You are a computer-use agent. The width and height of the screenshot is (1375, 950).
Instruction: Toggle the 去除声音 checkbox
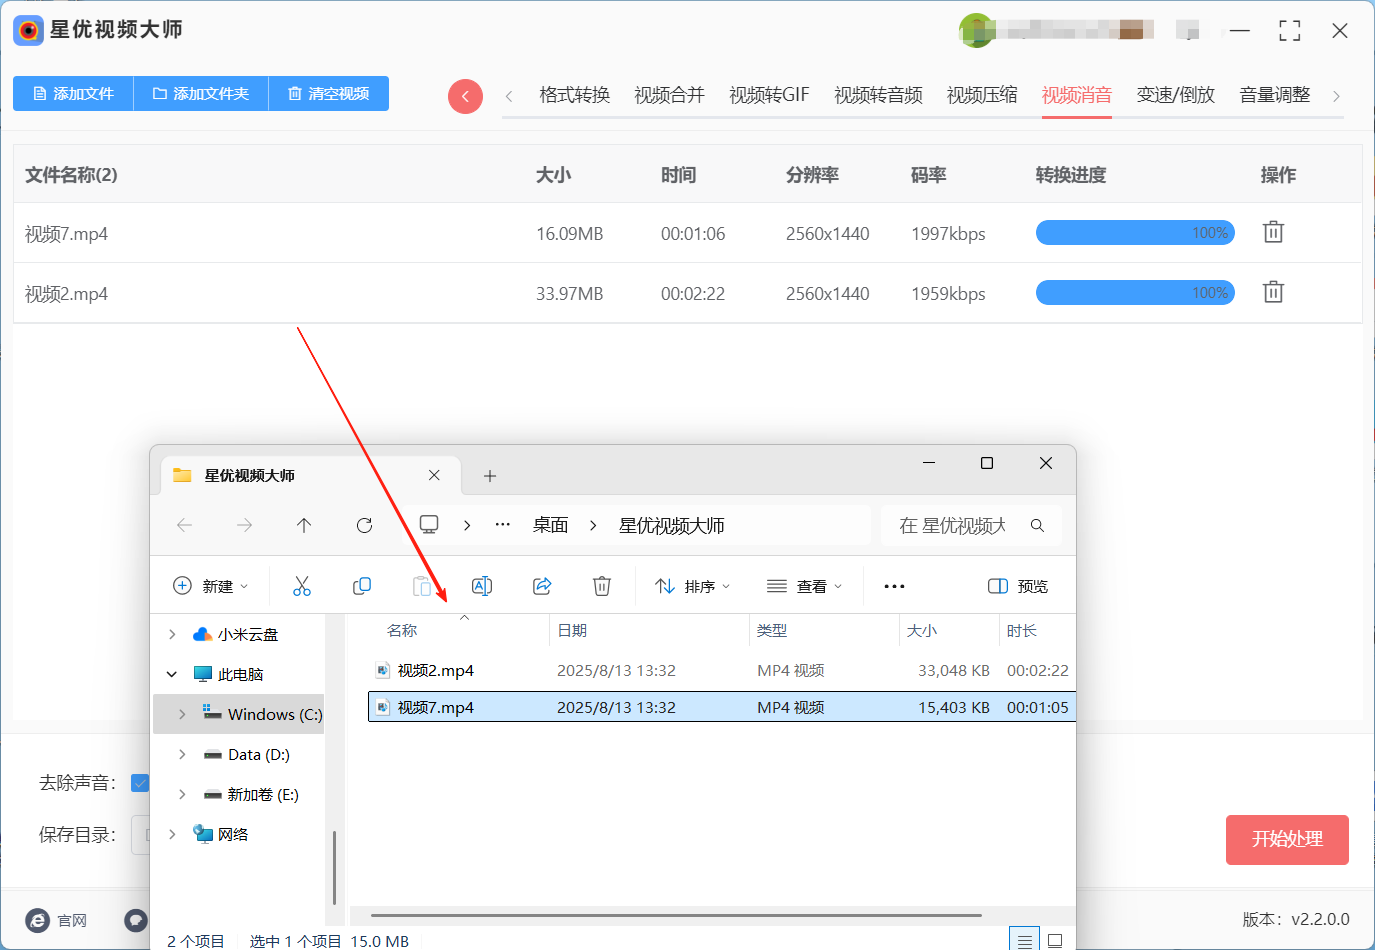pos(140,783)
